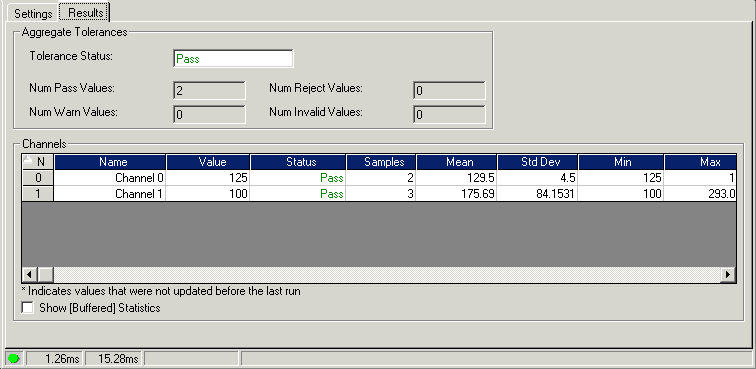756x369 pixels.
Task: Click the Max column header
Action: pyautogui.click(x=700, y=162)
